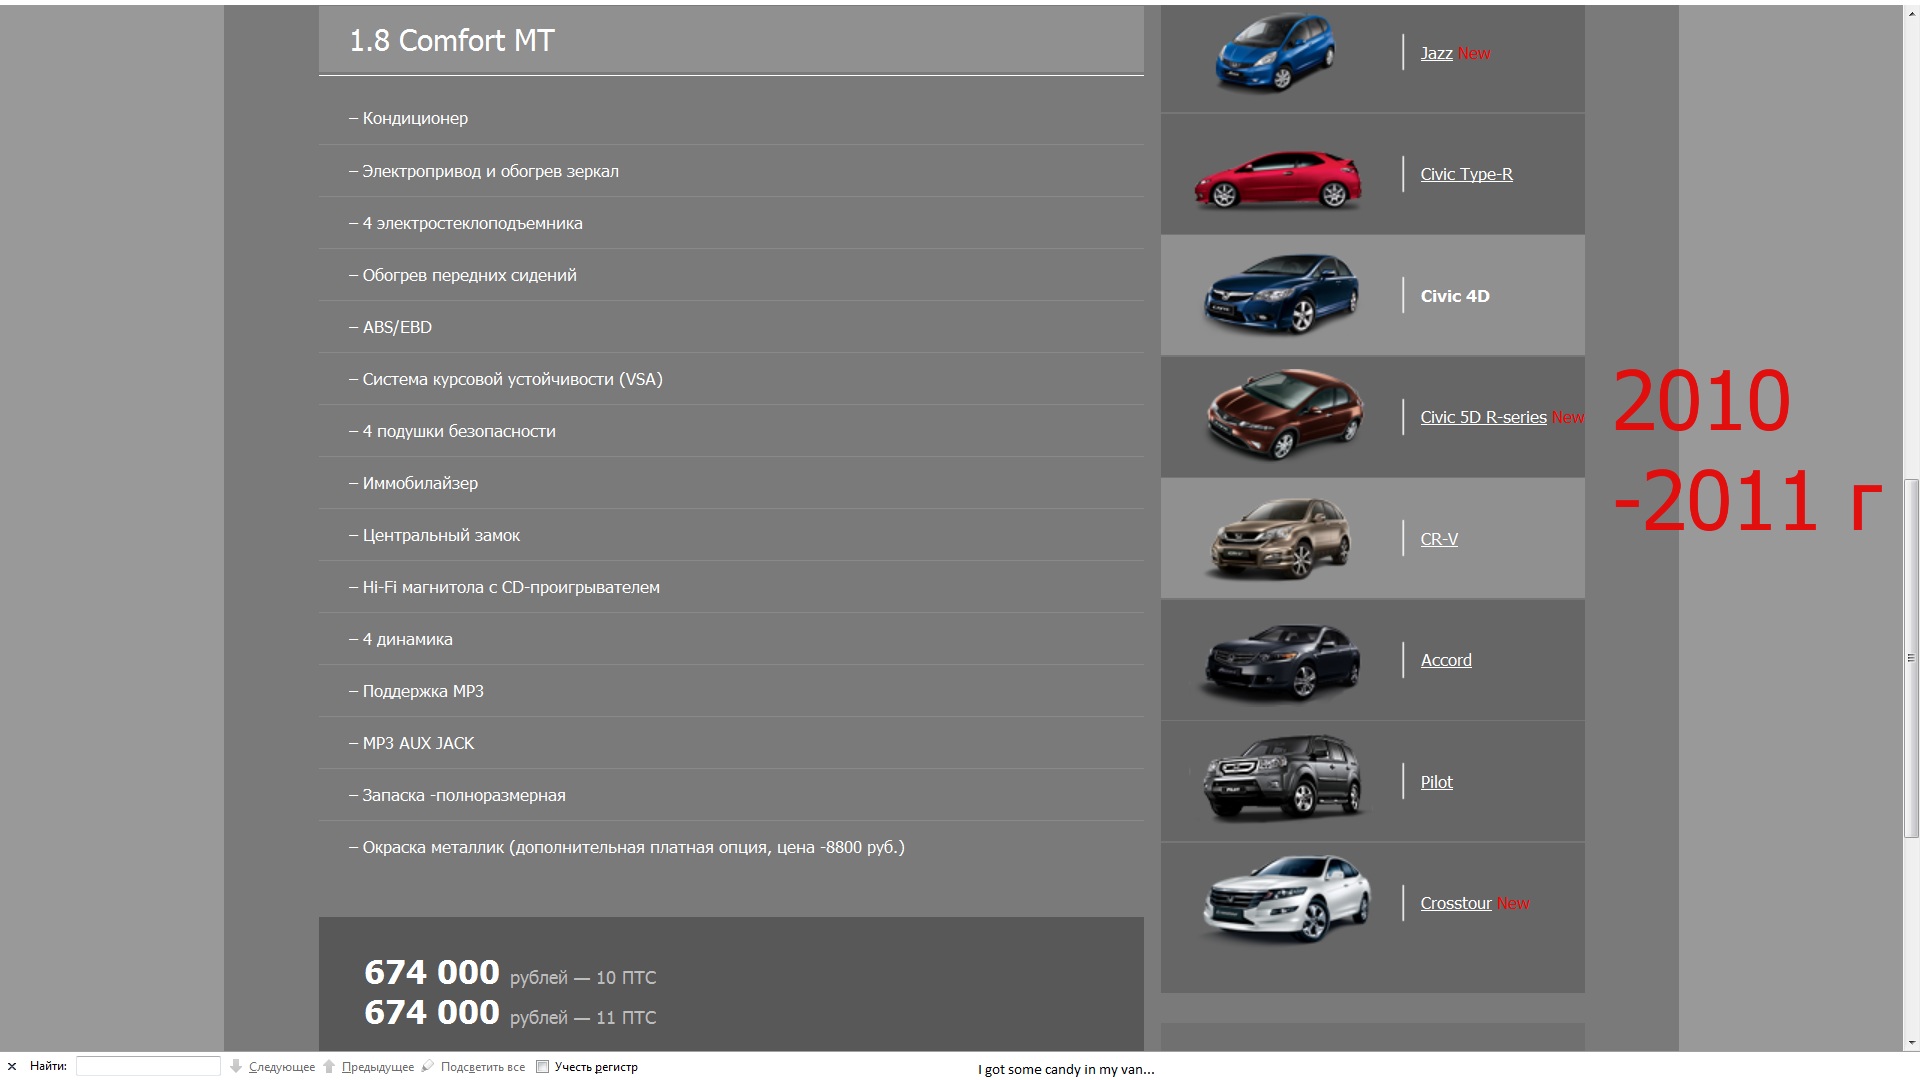1920x1080 pixels.
Task: Click the find next arrow icon
Action: [x=236, y=1067]
